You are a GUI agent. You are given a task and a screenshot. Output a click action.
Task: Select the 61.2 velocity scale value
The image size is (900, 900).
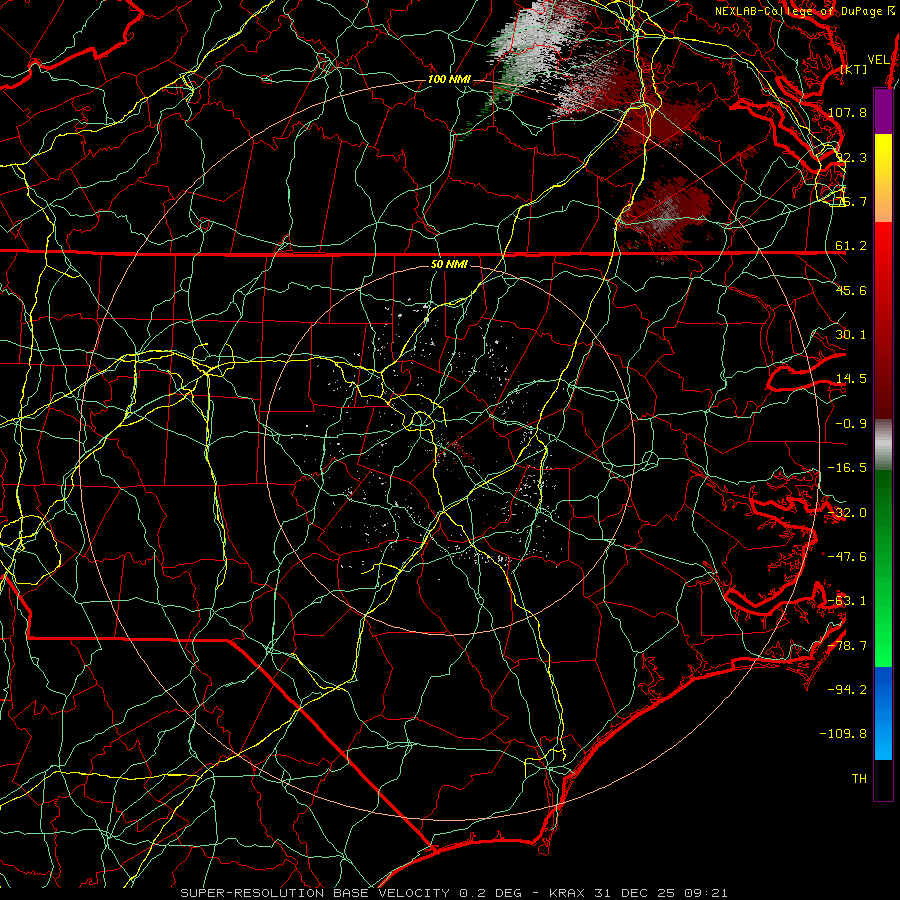[x=851, y=246]
